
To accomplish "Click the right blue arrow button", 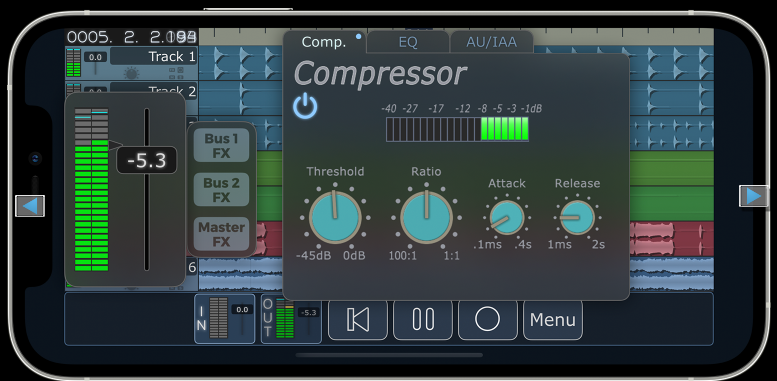I will pyautogui.click(x=753, y=196).
